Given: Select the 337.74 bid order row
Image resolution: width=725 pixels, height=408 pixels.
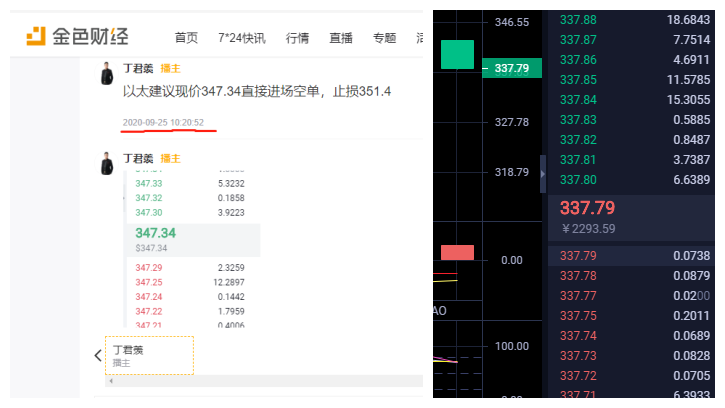Looking at the screenshot, I should point(632,335).
